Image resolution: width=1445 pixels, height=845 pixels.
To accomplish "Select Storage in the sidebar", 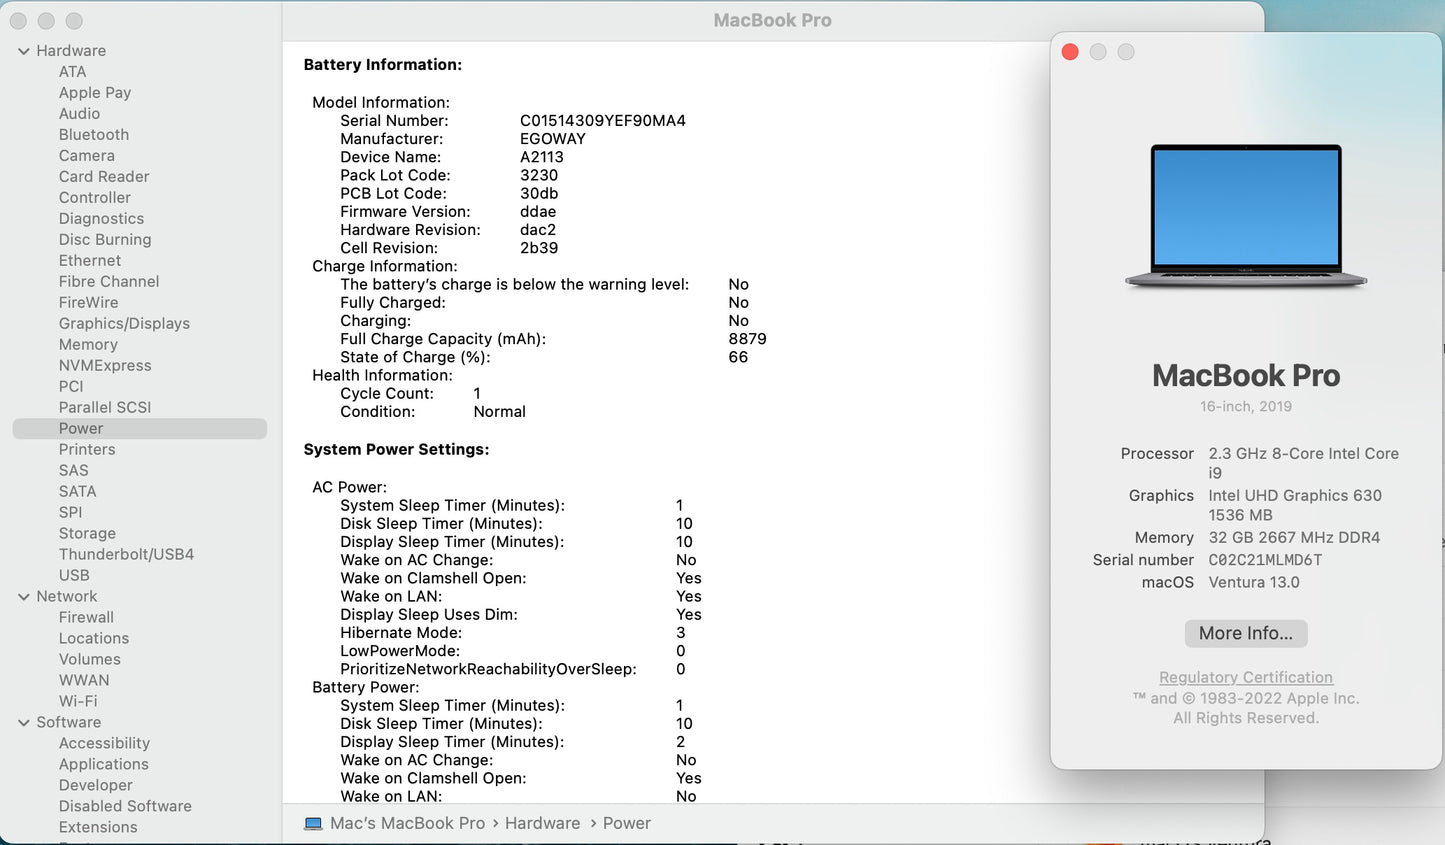I will [x=87, y=534].
